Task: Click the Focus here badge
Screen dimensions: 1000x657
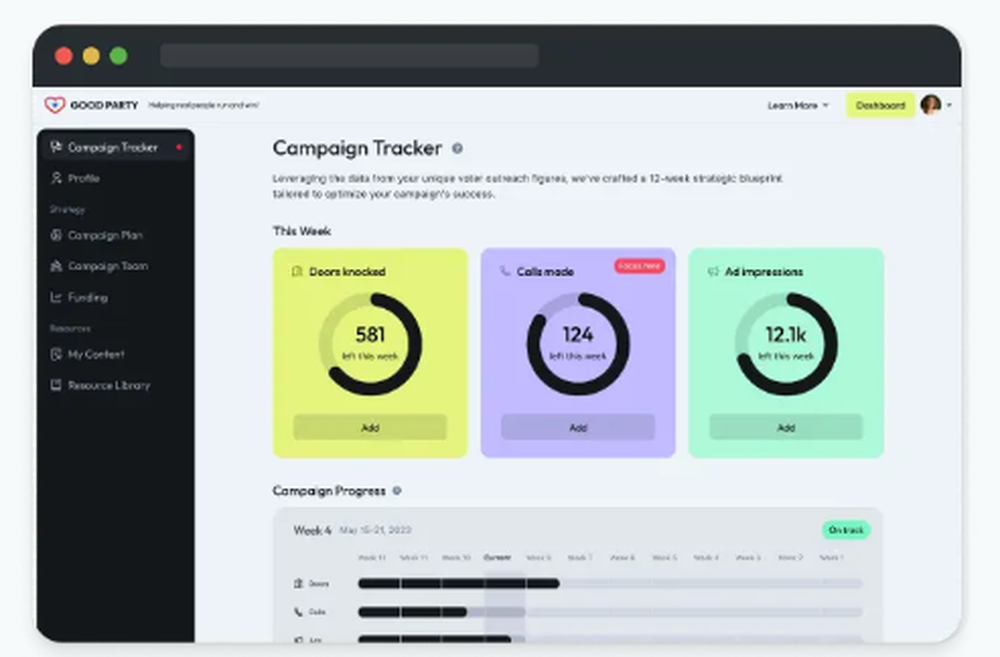Action: click(x=640, y=266)
